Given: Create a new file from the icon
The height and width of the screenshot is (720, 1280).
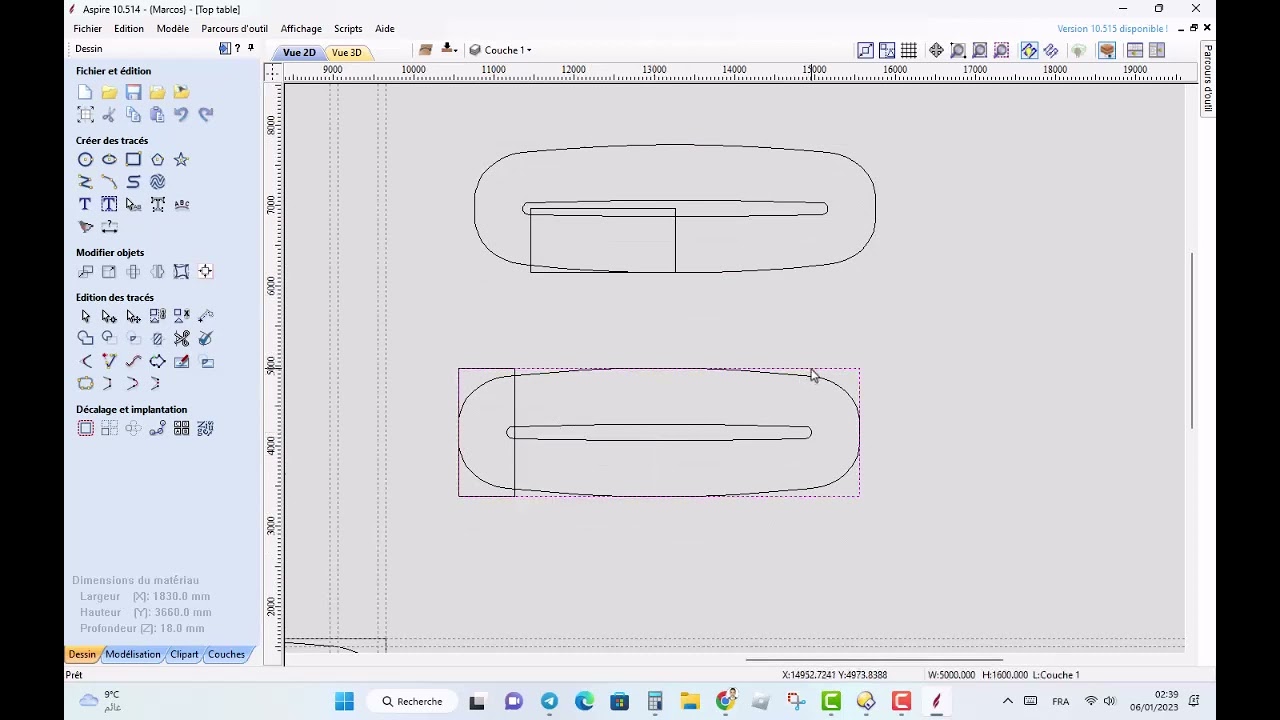Looking at the screenshot, I should [x=85, y=92].
